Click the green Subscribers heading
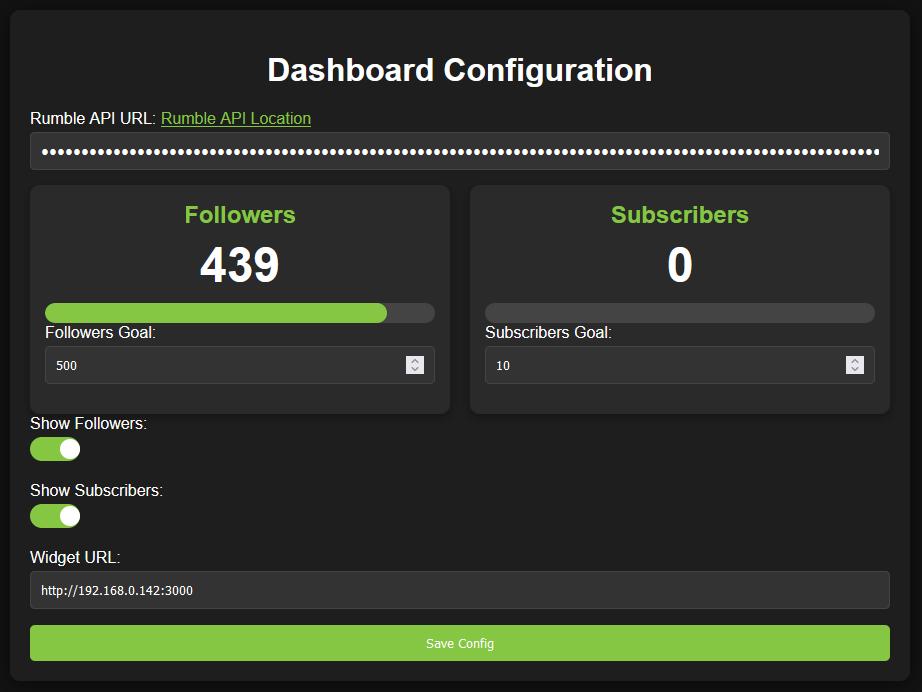922x692 pixels. [x=680, y=215]
